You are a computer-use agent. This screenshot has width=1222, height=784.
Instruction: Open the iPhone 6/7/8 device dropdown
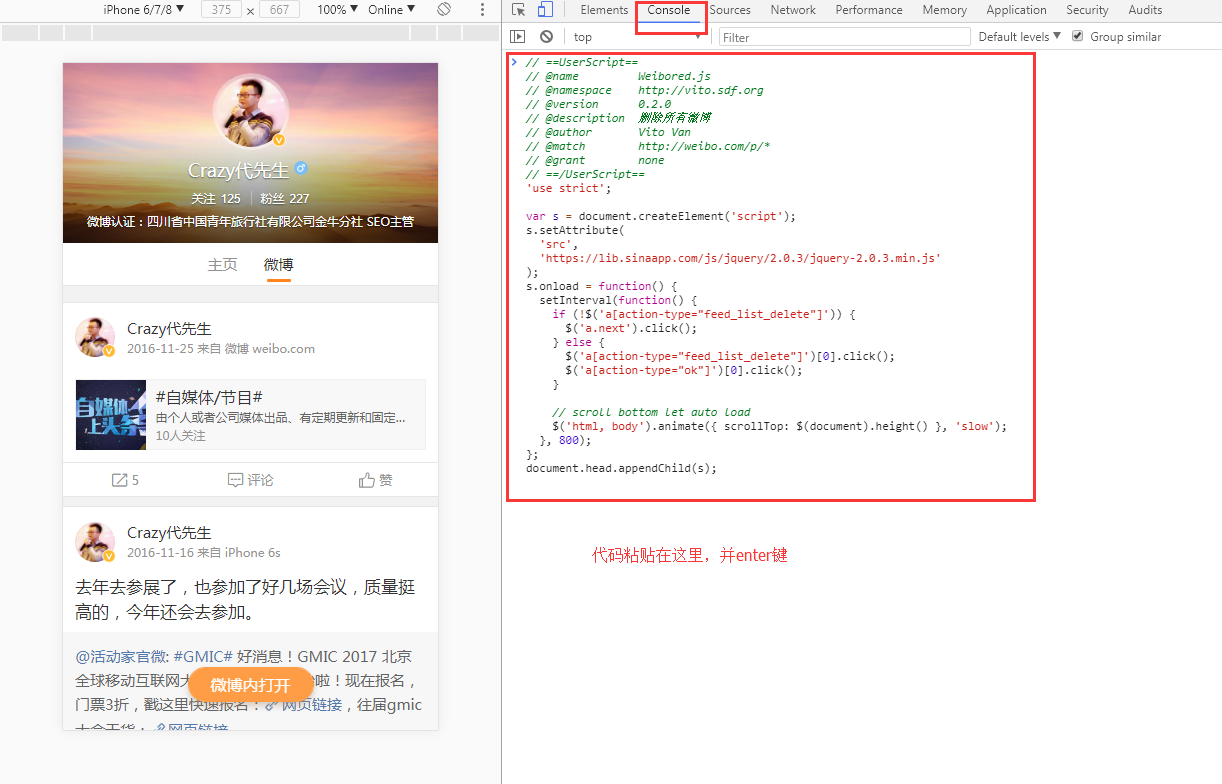point(144,9)
